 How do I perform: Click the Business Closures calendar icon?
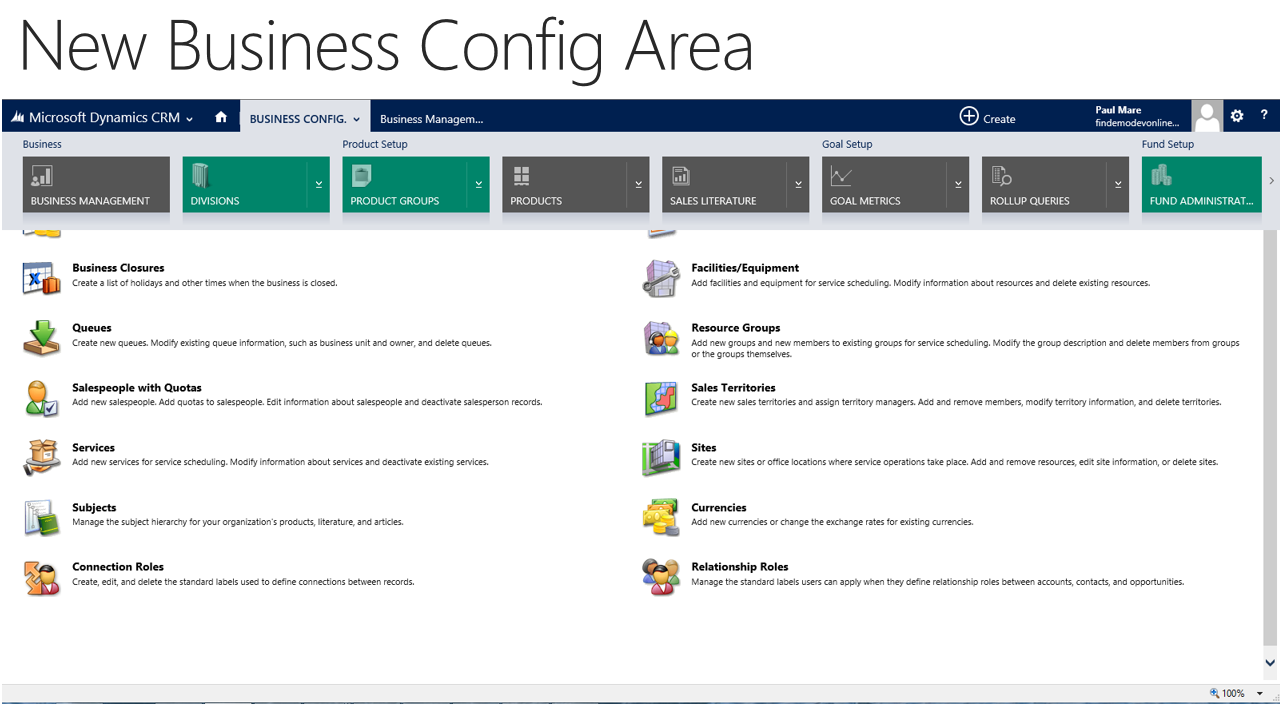[42, 278]
